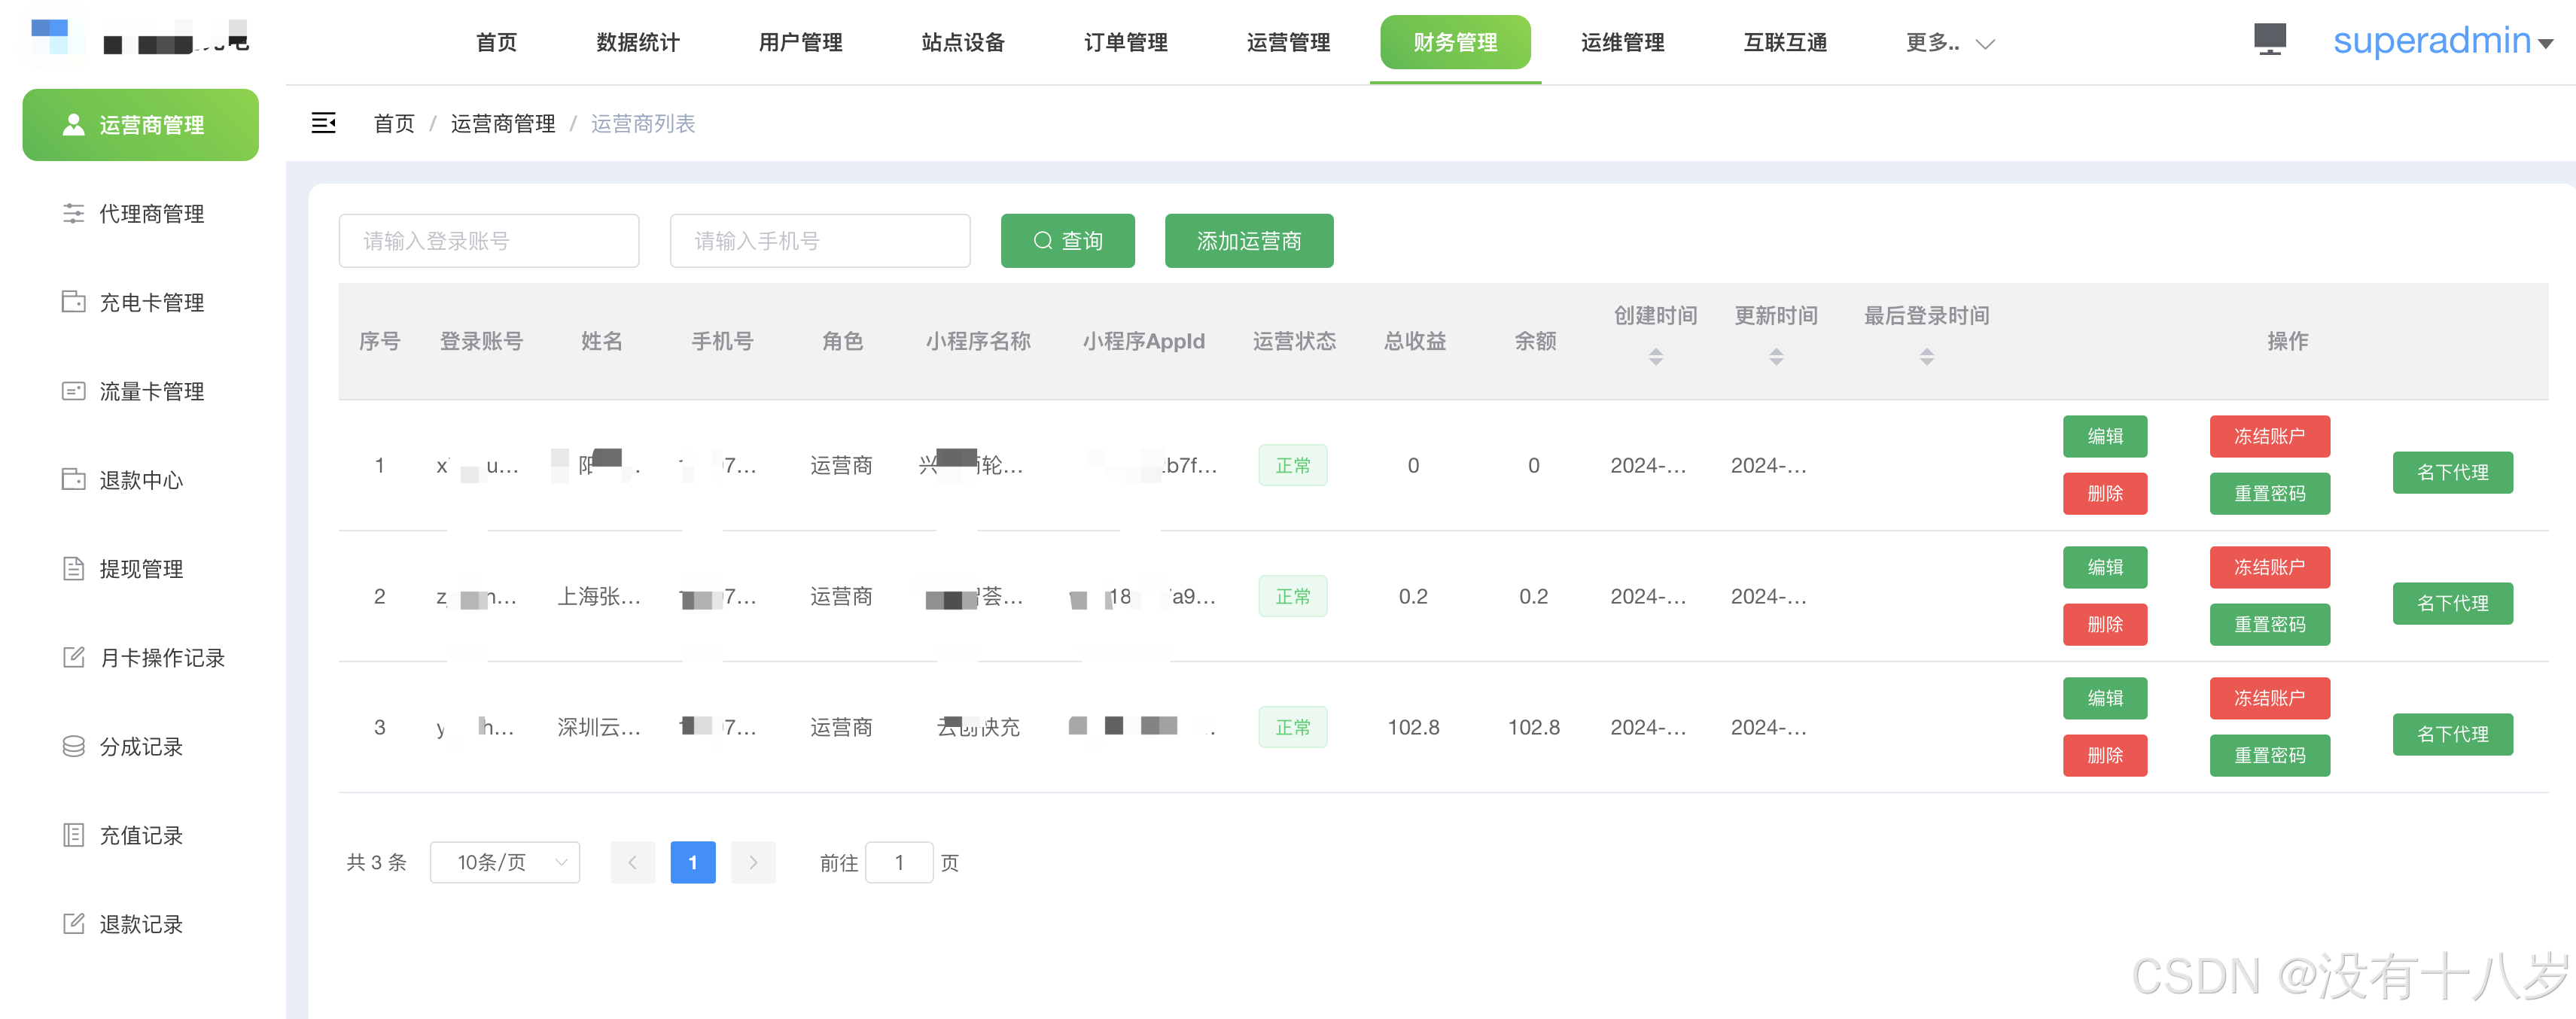Click the 添加运营商 button

[x=1248, y=241]
